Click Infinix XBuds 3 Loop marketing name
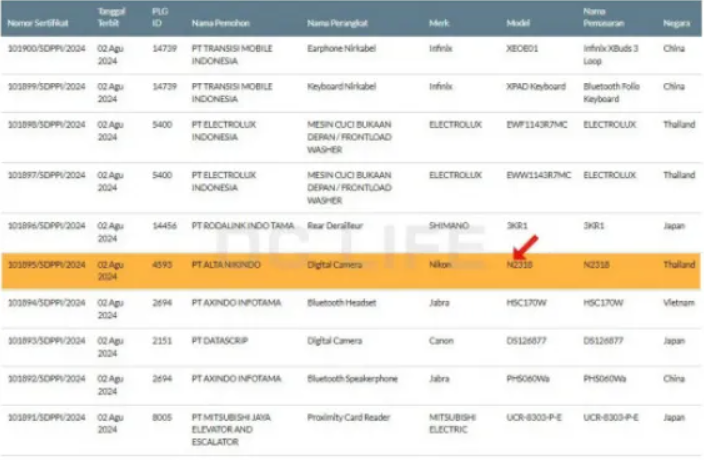The height and width of the screenshot is (460, 704). [x=611, y=54]
